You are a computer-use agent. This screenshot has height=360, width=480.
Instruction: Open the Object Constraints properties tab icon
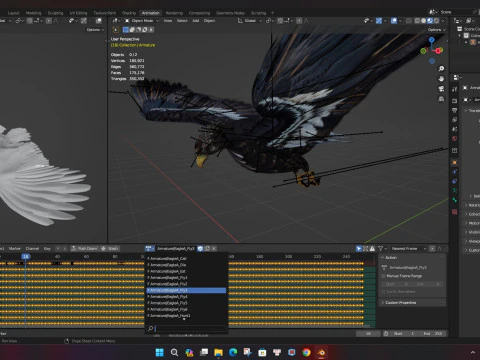[454, 181]
